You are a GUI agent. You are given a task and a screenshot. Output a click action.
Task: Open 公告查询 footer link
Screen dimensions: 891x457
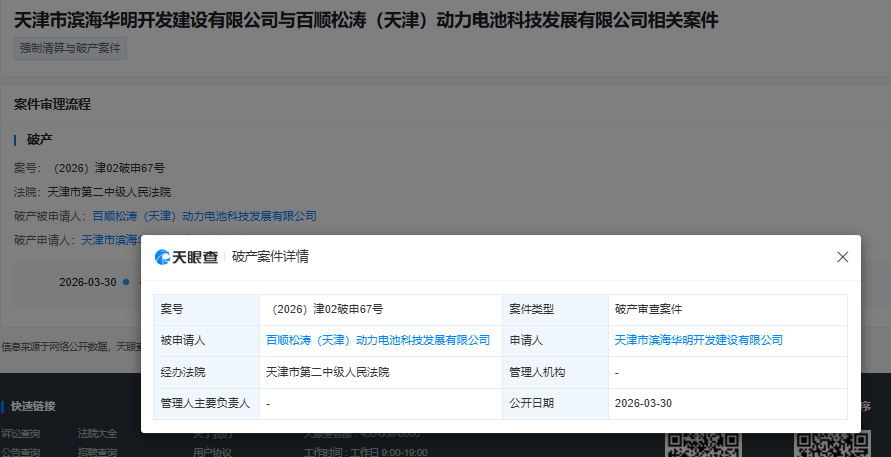[x=20, y=452]
